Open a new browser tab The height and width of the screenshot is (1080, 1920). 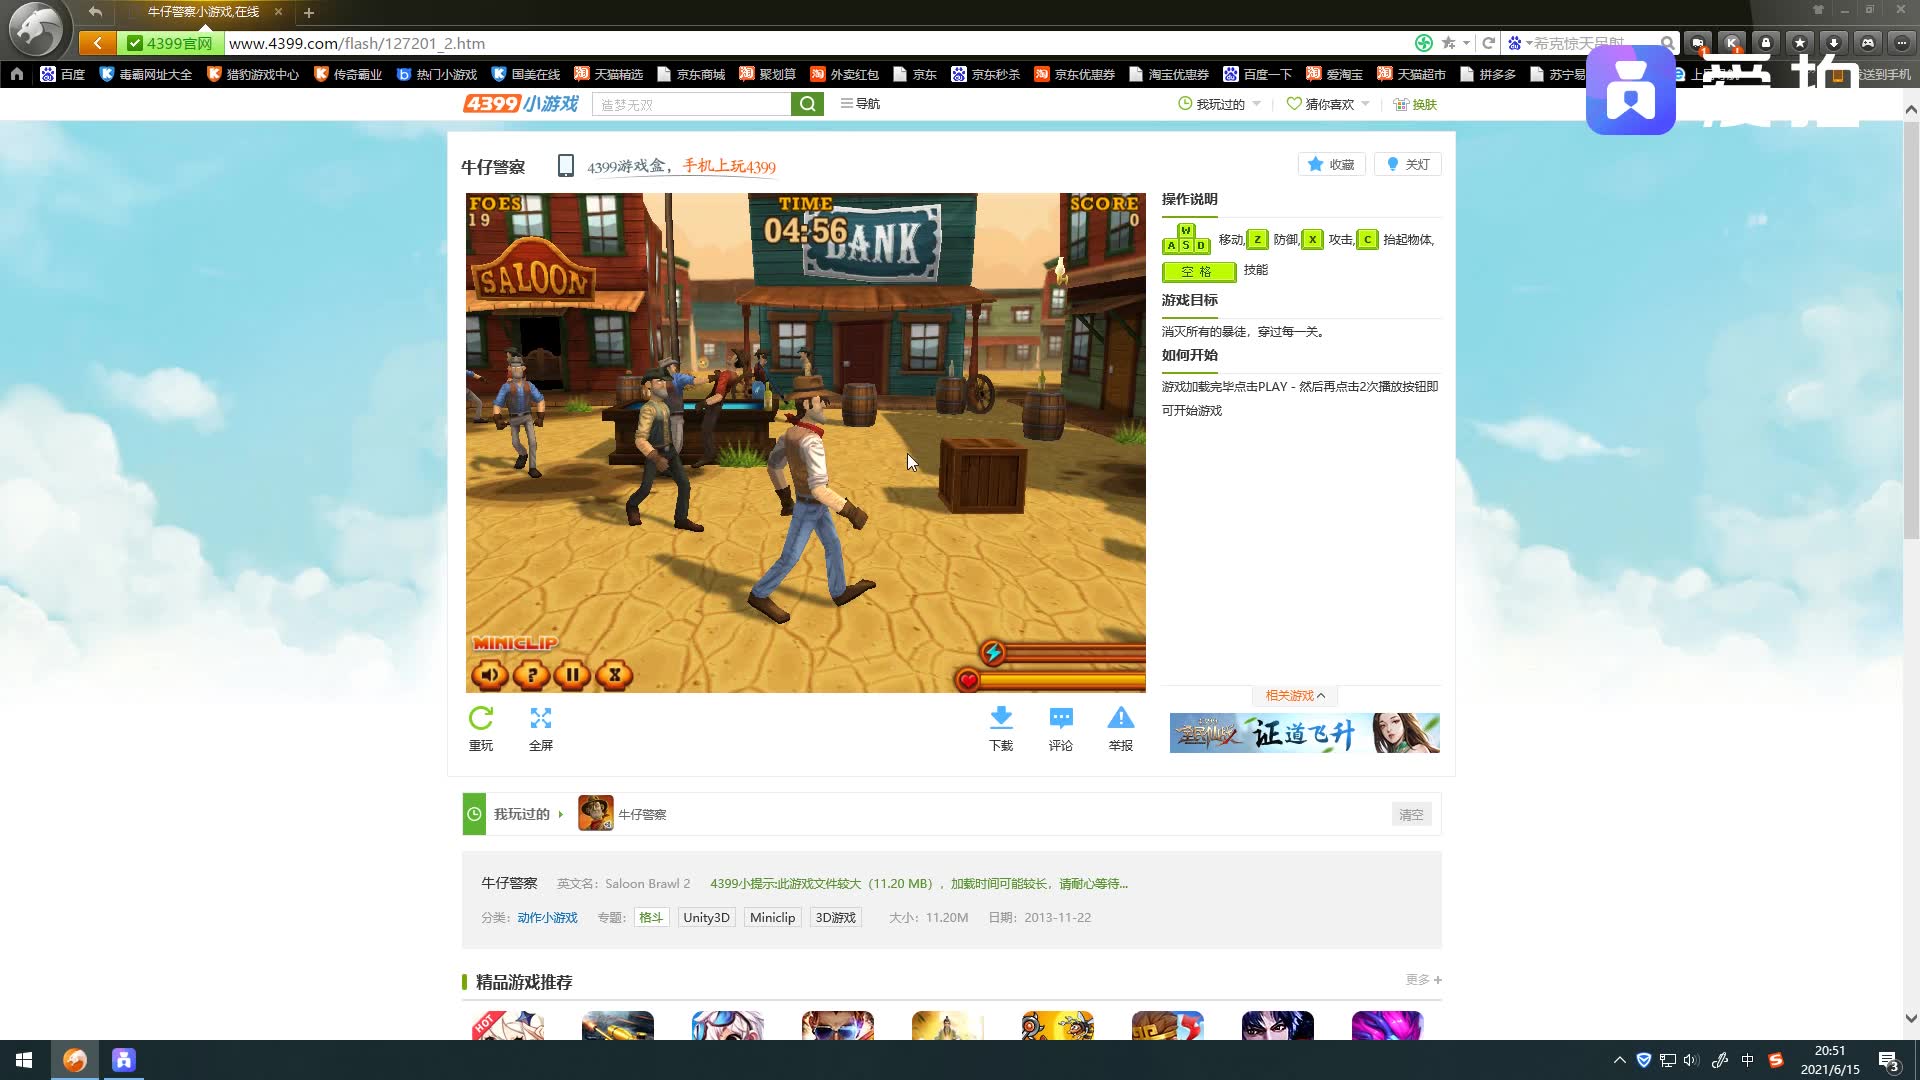(309, 12)
